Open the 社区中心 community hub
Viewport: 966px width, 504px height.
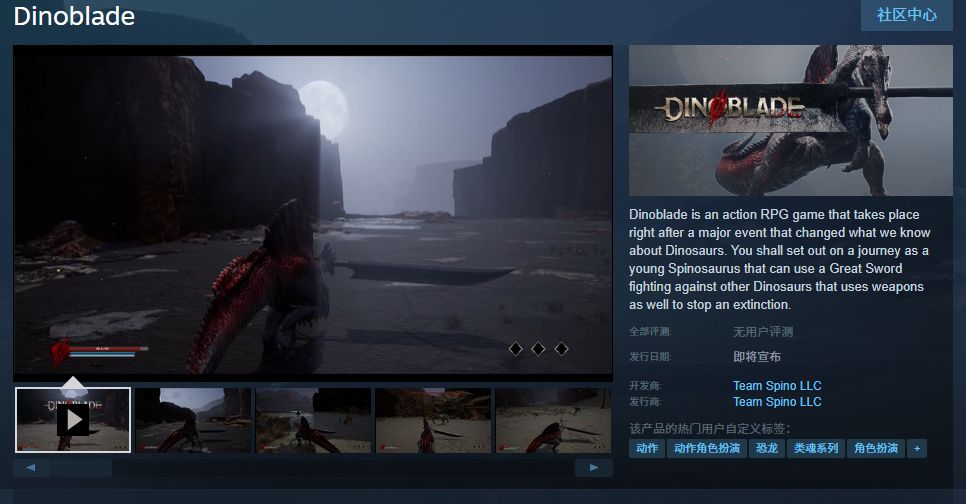pos(906,15)
